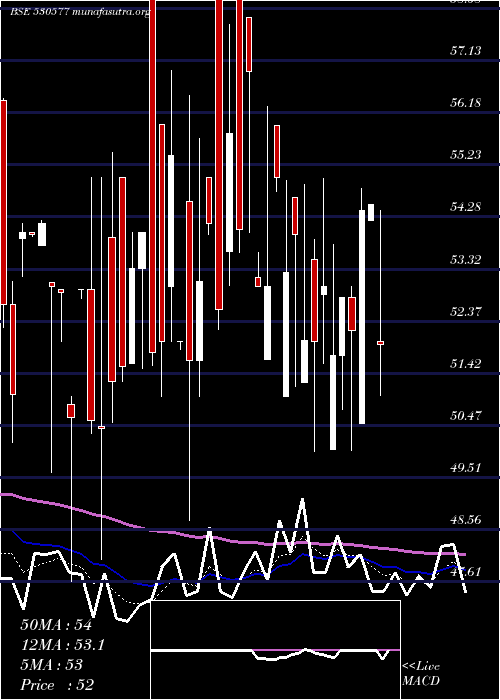Click the 54.28 price level label
The image size is (500, 700).
[x=466, y=207]
